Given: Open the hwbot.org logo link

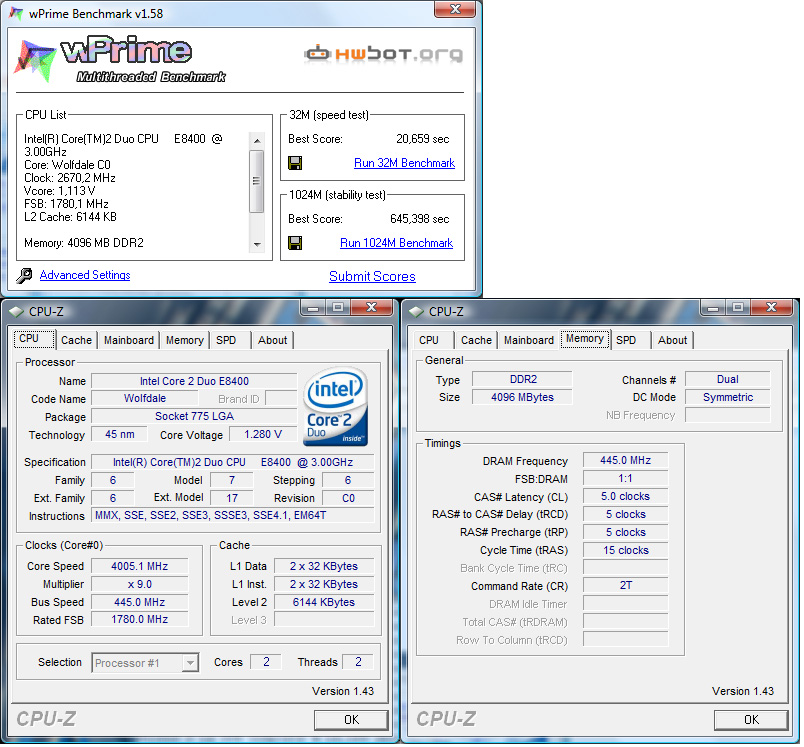Looking at the screenshot, I should tap(384, 53).
